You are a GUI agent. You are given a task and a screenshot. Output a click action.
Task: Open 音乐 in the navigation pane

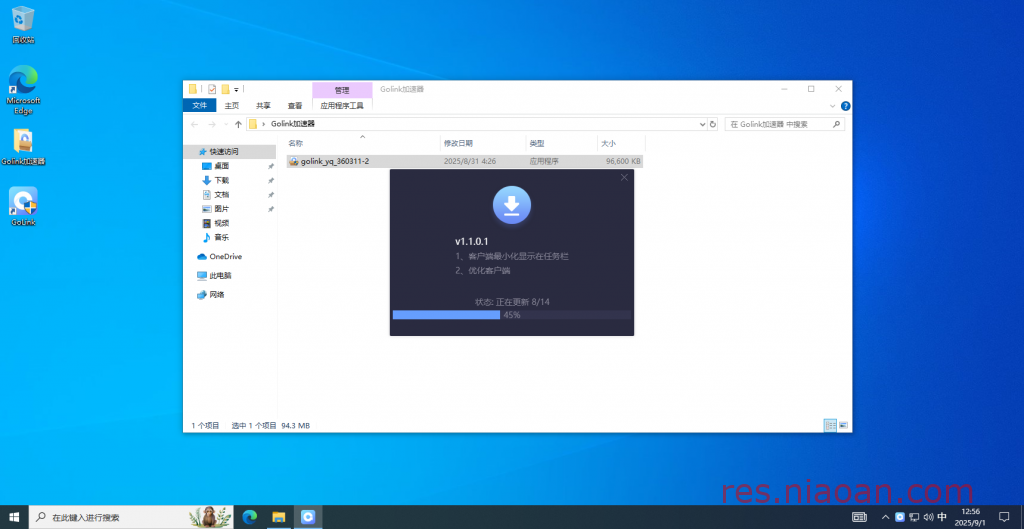(x=221, y=238)
